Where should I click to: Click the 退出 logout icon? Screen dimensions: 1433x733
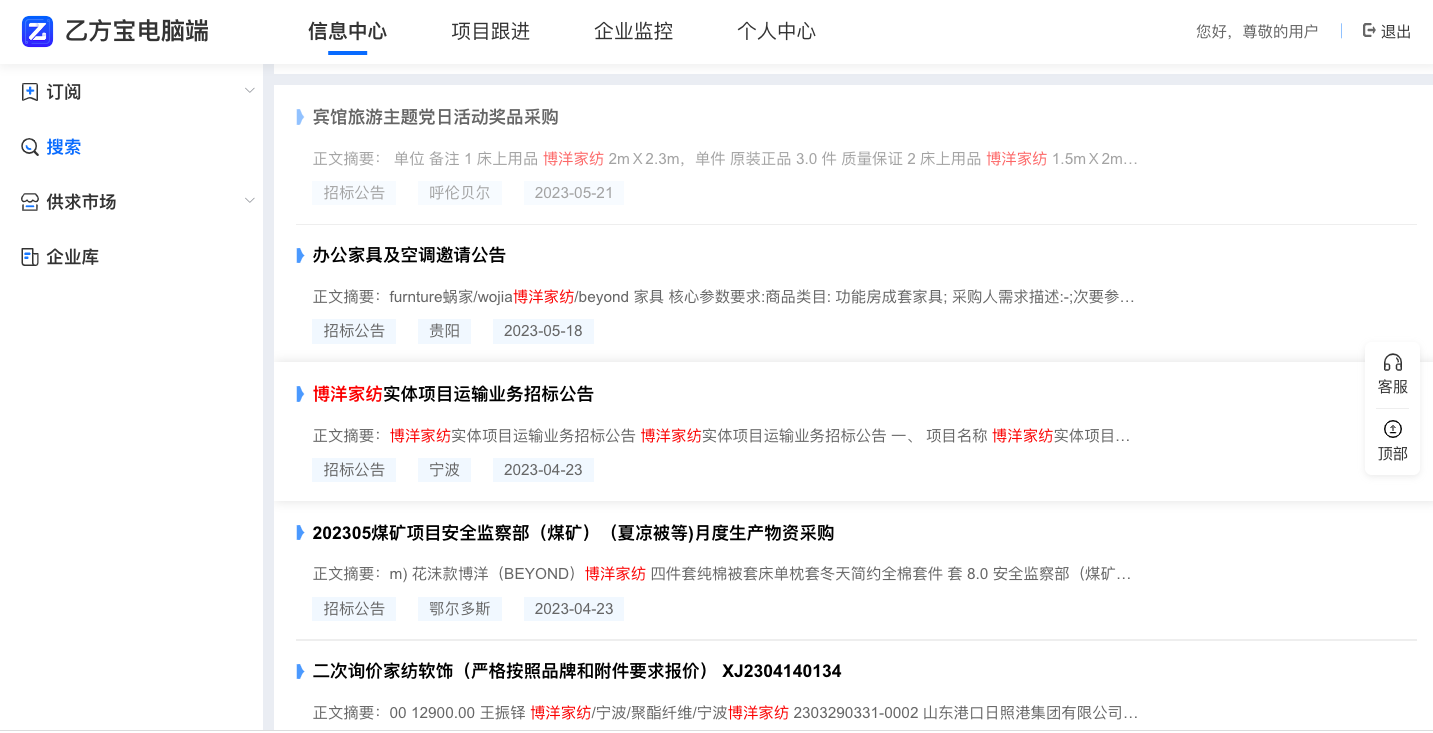click(1369, 31)
